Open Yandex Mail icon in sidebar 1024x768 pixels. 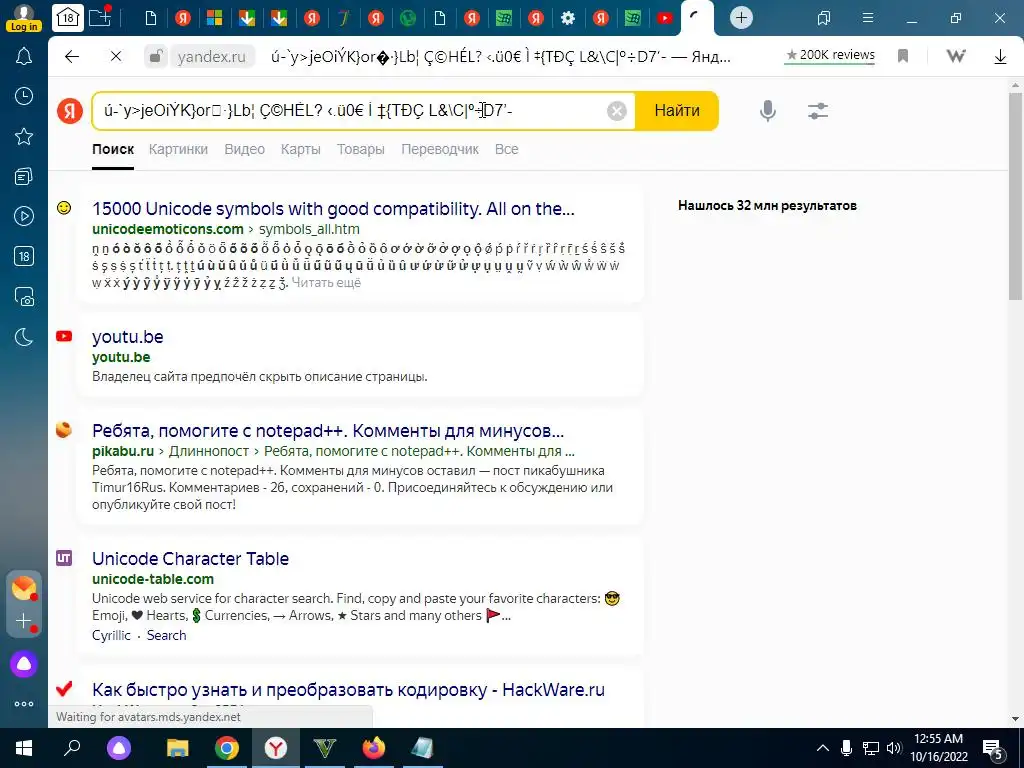pos(24,588)
